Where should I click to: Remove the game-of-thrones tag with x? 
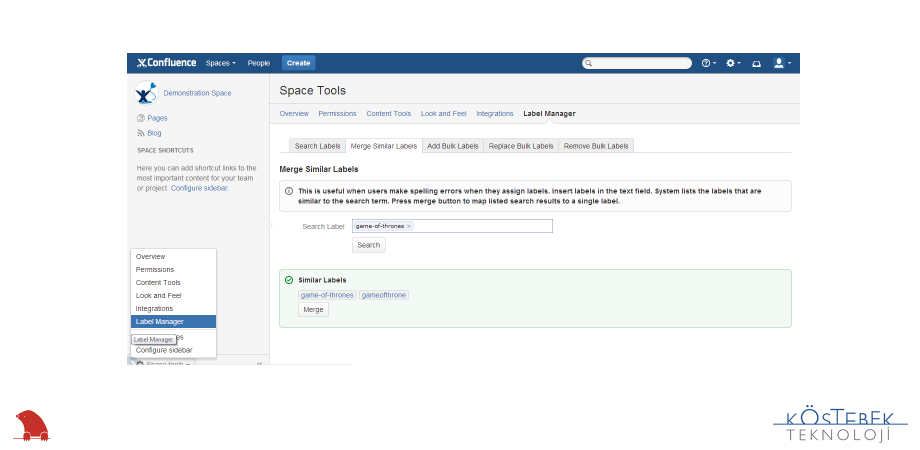pyautogui.click(x=409, y=226)
